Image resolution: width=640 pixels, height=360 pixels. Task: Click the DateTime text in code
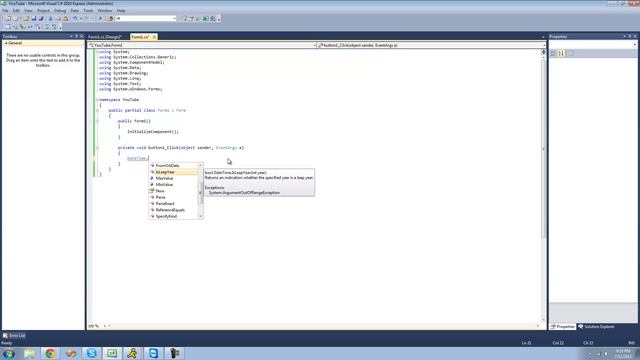click(x=137, y=158)
